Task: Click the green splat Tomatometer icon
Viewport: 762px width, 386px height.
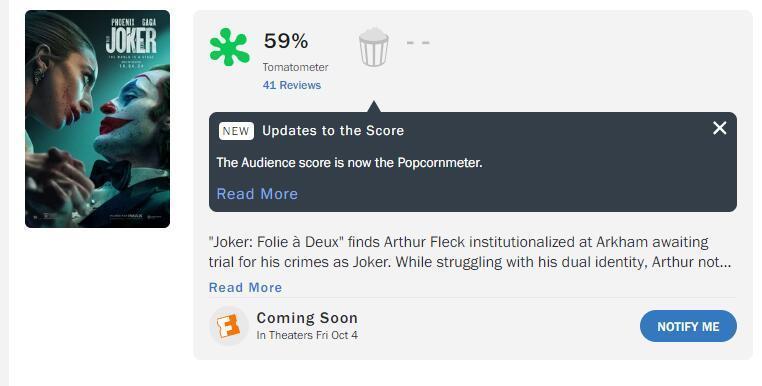Action: tap(229, 47)
